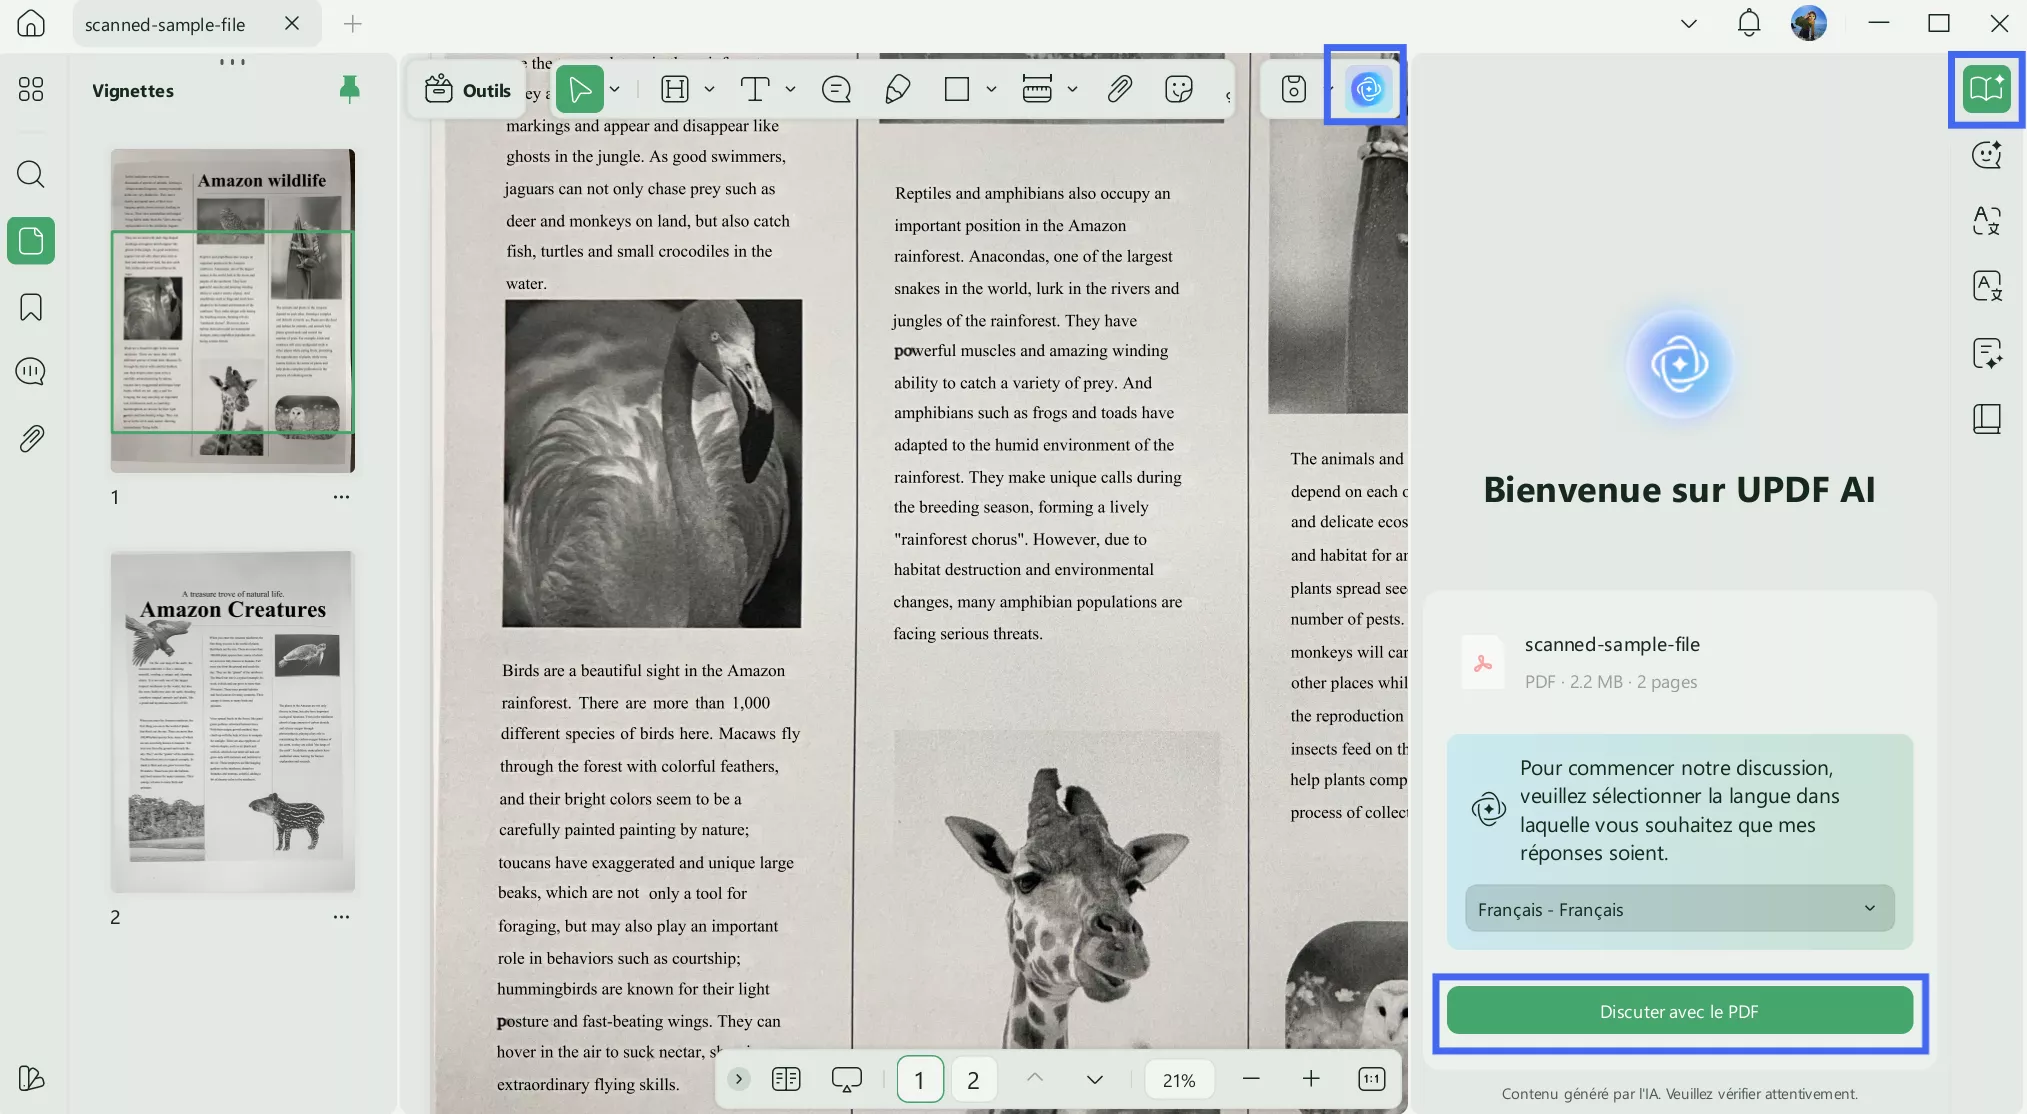Select the Text tool in the toolbar
This screenshot has height=1114, width=2027.
pyautogui.click(x=757, y=89)
